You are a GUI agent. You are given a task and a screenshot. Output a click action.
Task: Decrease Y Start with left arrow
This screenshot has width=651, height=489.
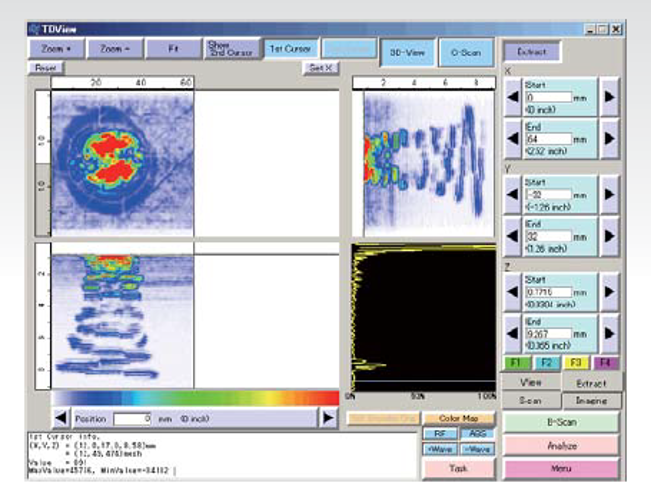click(512, 193)
